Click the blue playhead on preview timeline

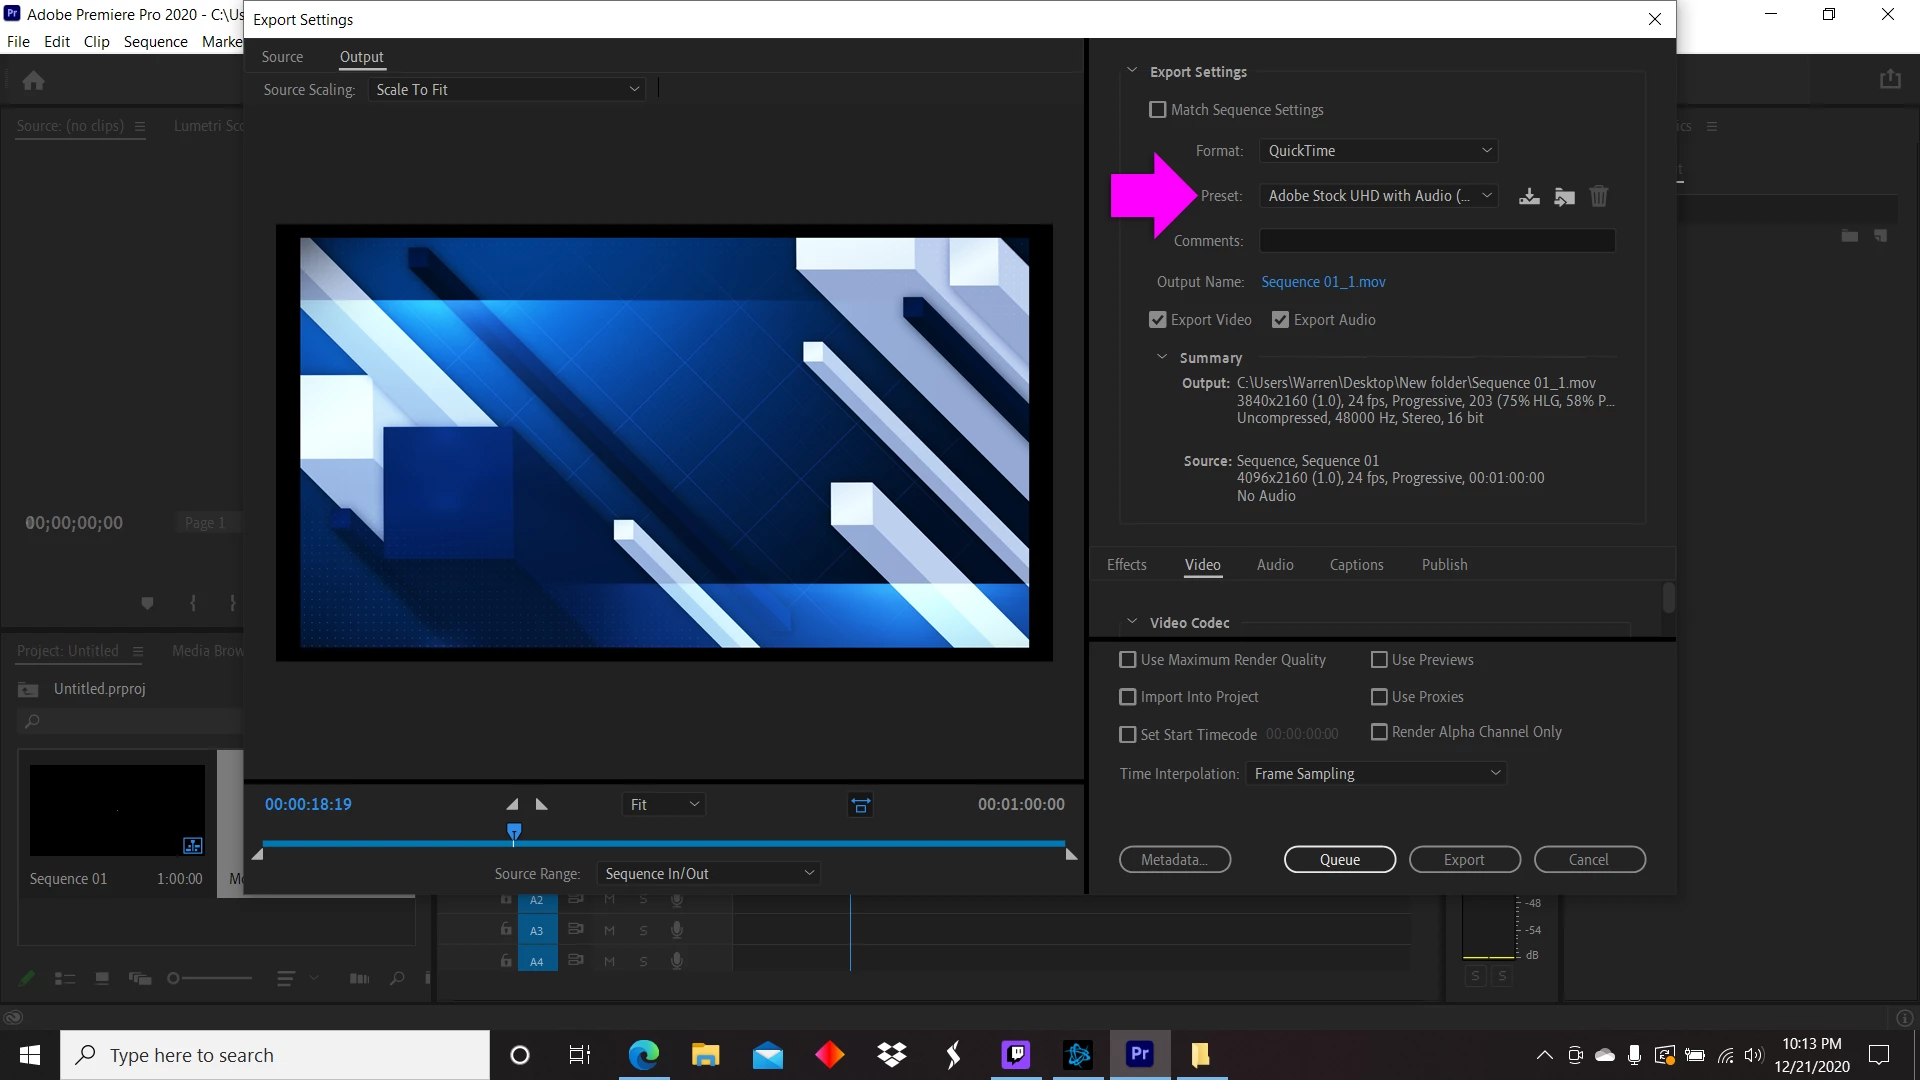click(514, 831)
